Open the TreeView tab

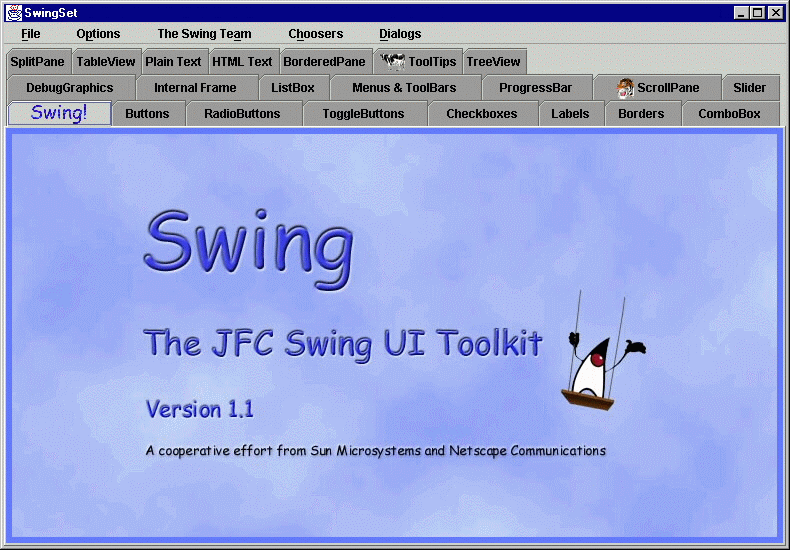pyautogui.click(x=494, y=61)
